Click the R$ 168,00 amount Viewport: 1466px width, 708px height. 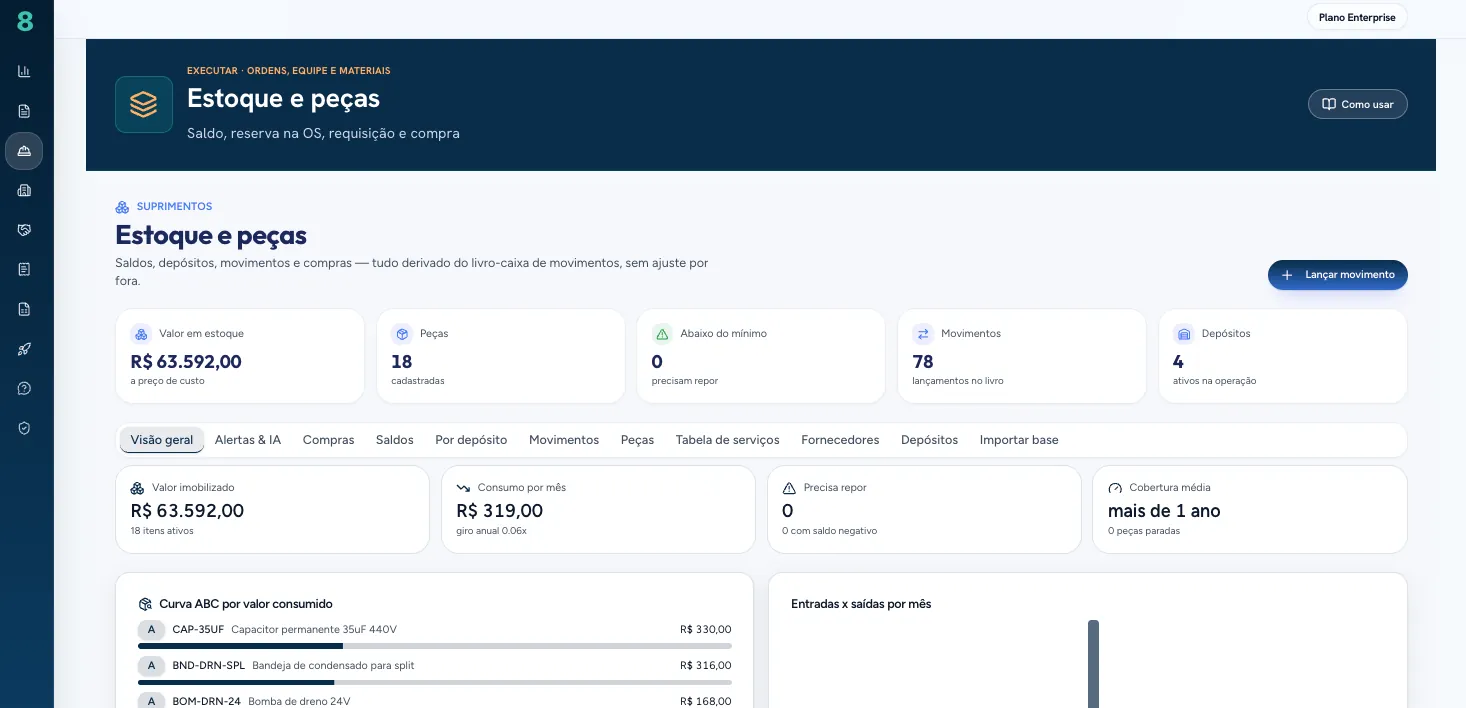706,701
